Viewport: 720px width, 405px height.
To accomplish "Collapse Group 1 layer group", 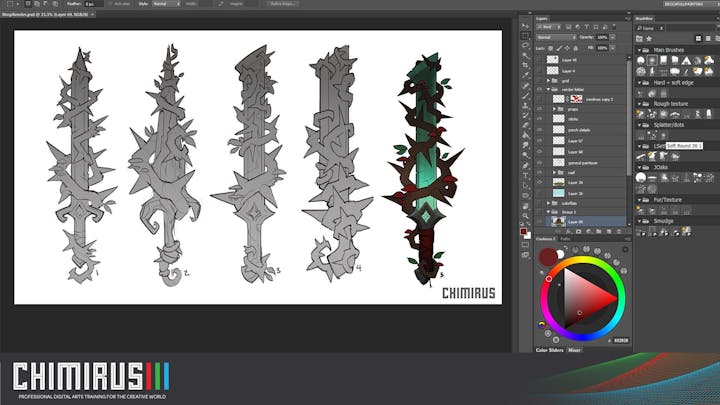I will click(x=548, y=212).
